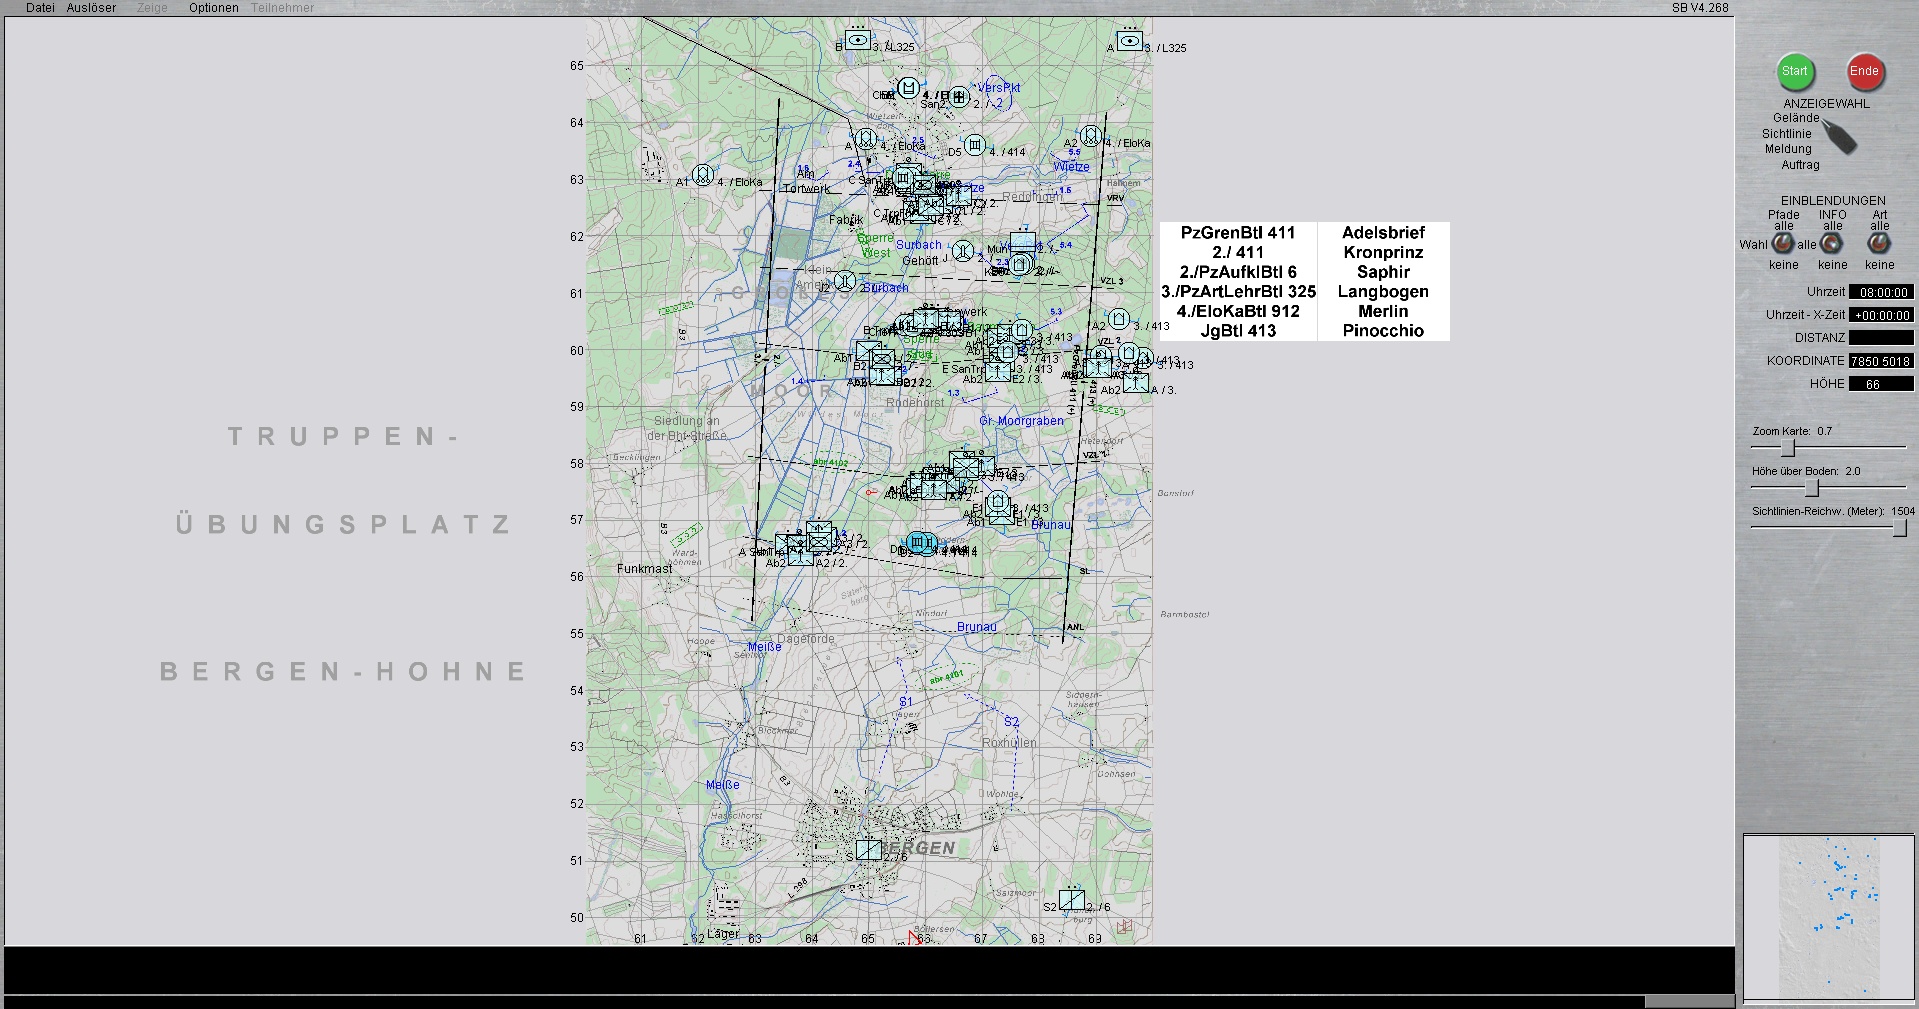Select the A2 4./EloKa unit symbol
The image size is (1919, 1009).
1091,136
